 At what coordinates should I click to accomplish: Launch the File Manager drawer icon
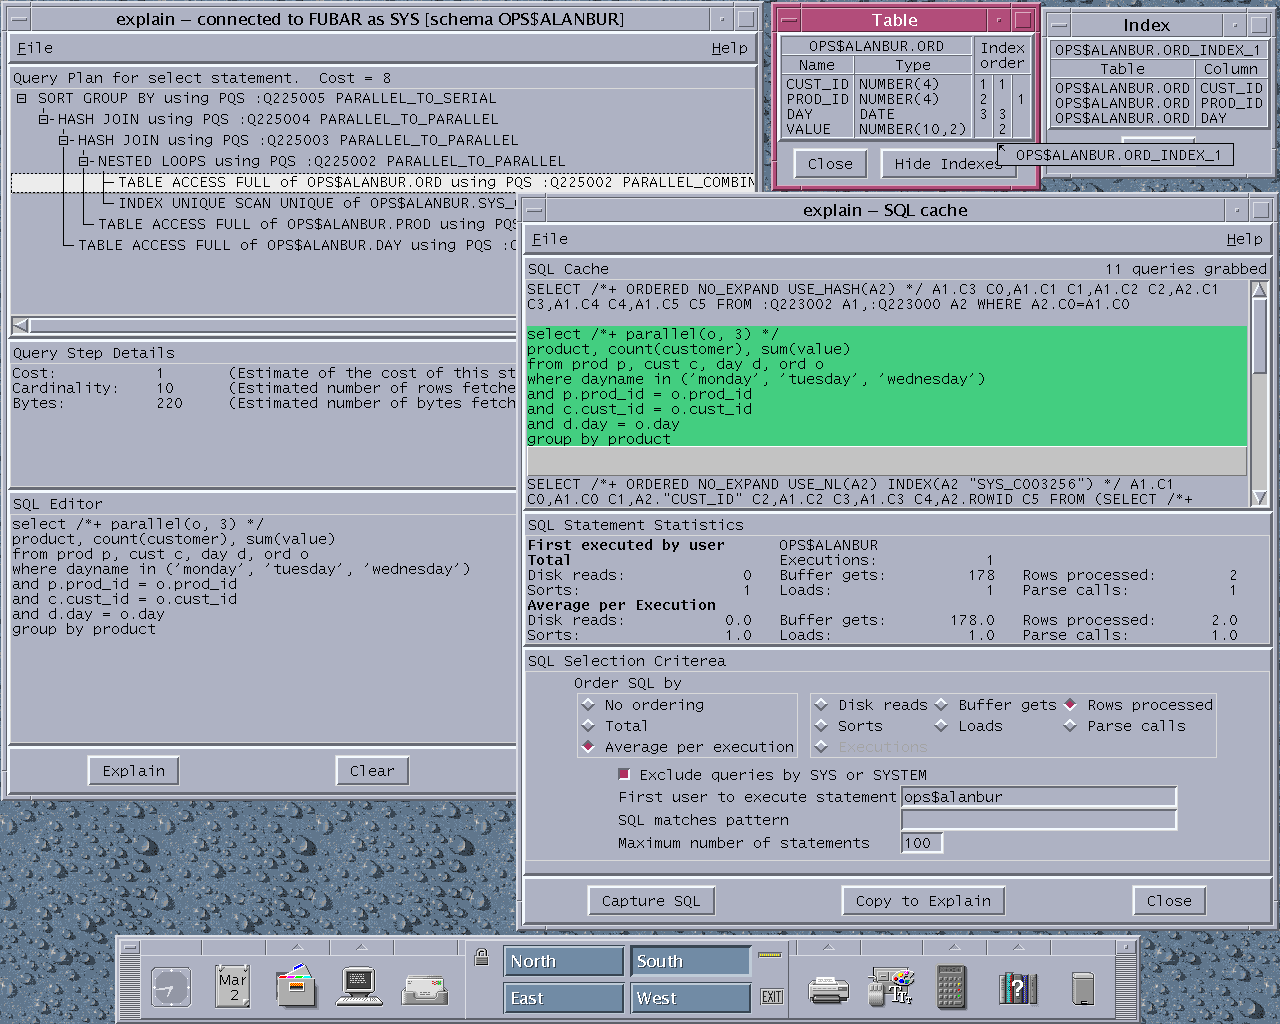click(296, 987)
